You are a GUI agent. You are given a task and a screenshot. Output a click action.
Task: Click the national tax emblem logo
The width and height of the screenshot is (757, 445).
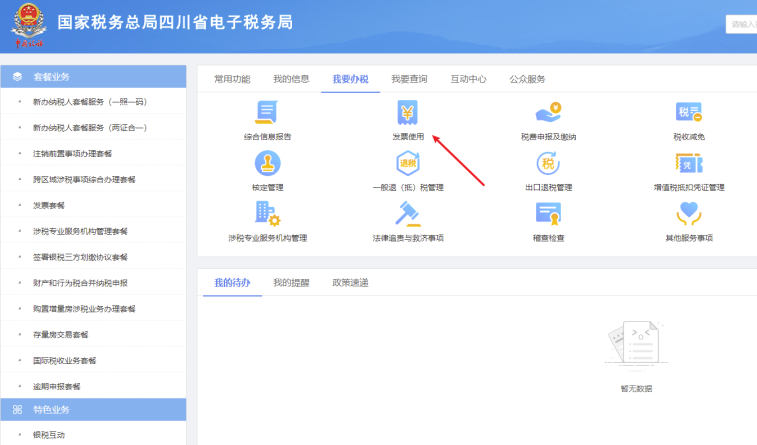[x=29, y=26]
